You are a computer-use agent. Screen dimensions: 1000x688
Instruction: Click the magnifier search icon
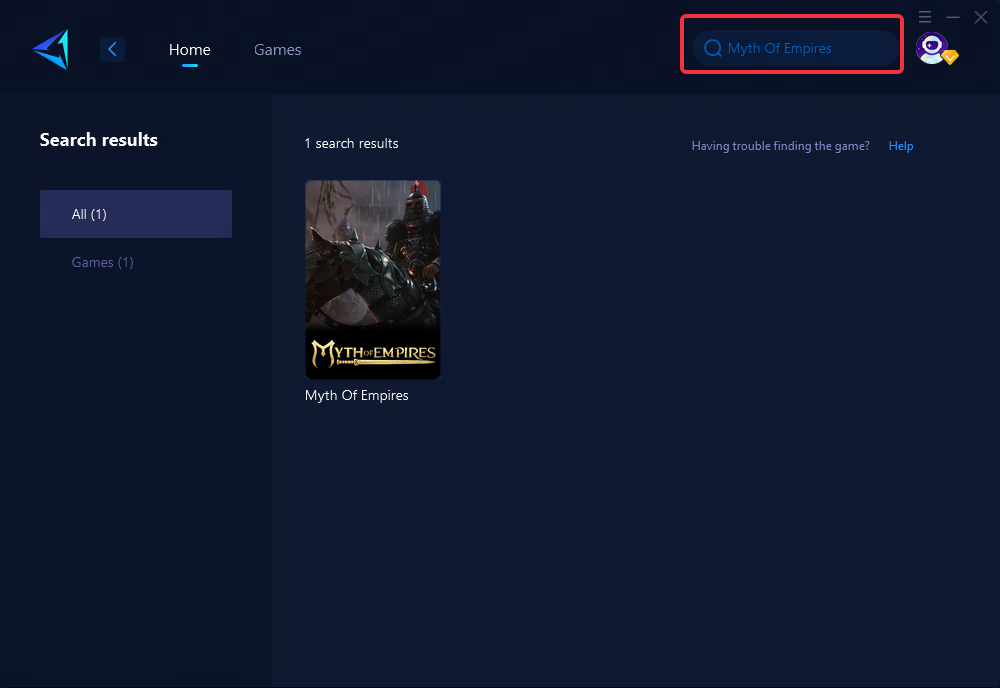coord(712,48)
